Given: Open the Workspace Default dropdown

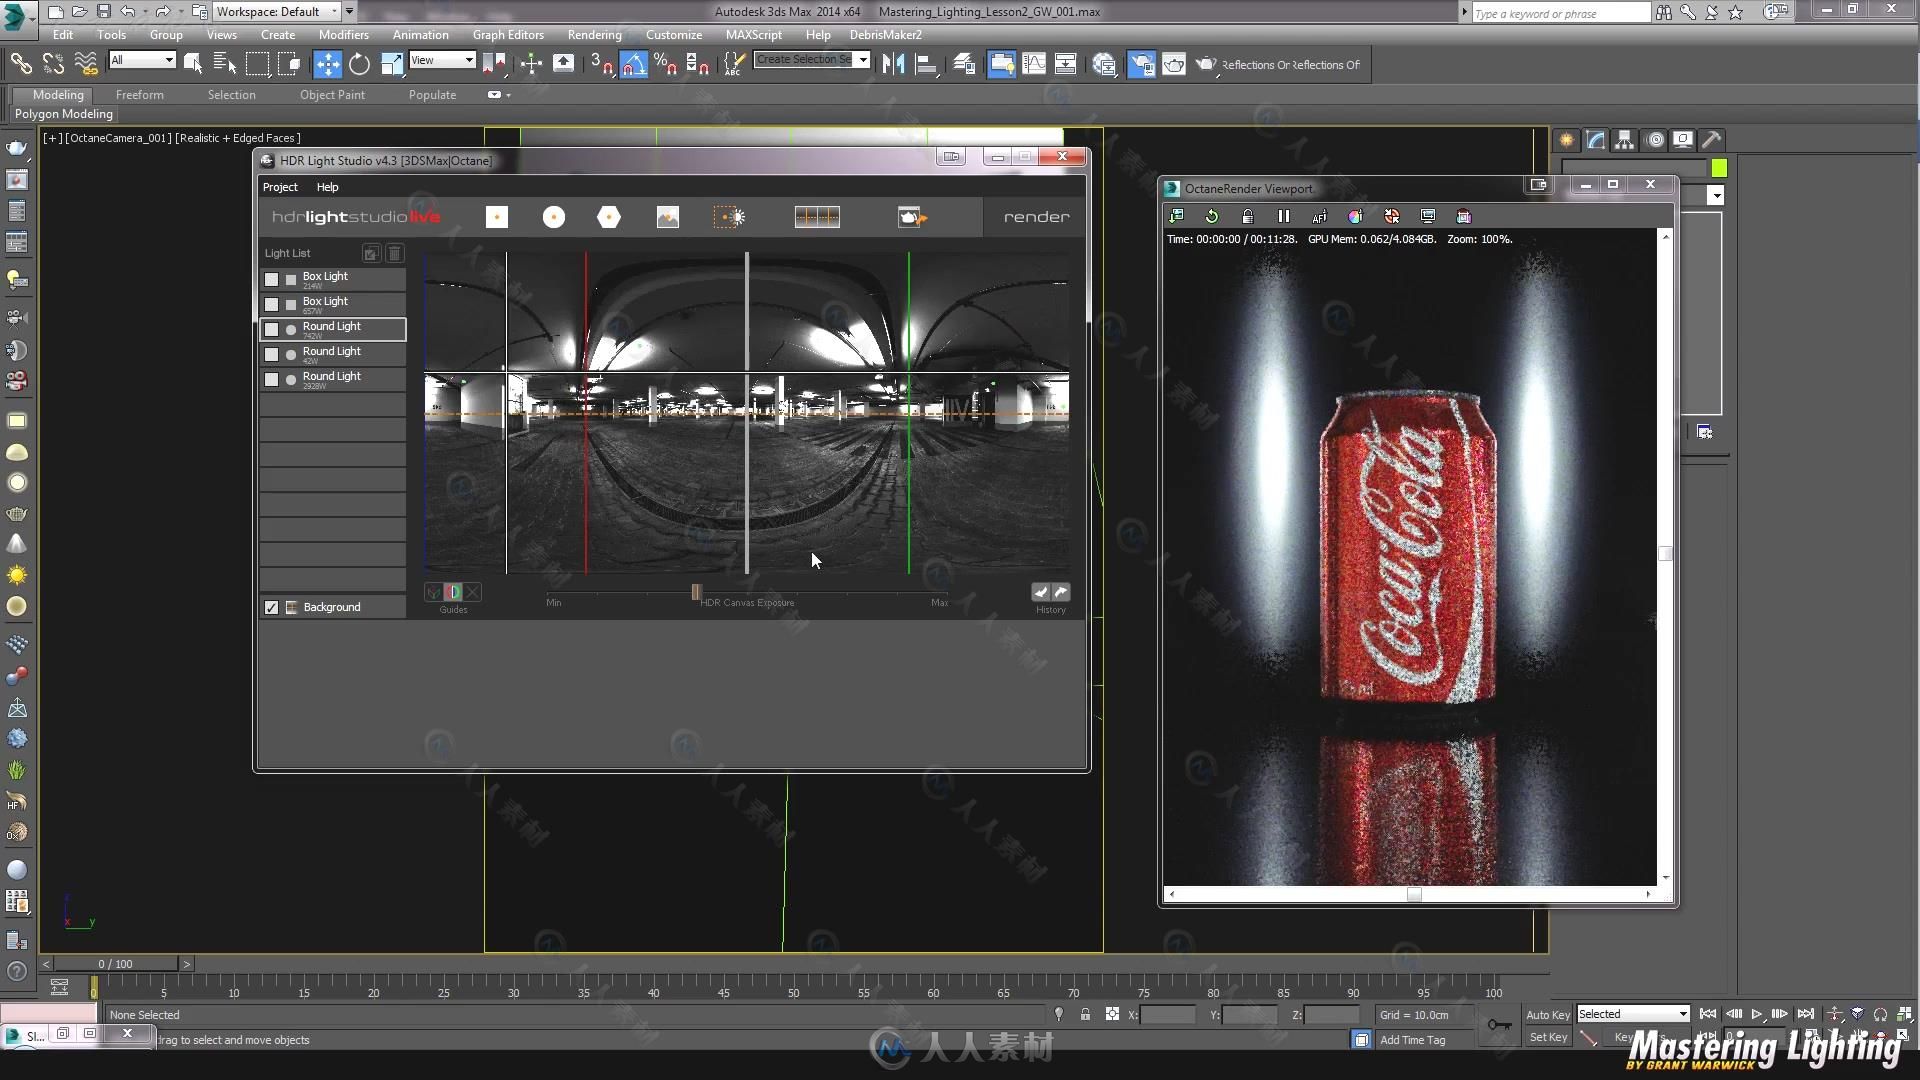Looking at the screenshot, I should click(x=277, y=12).
